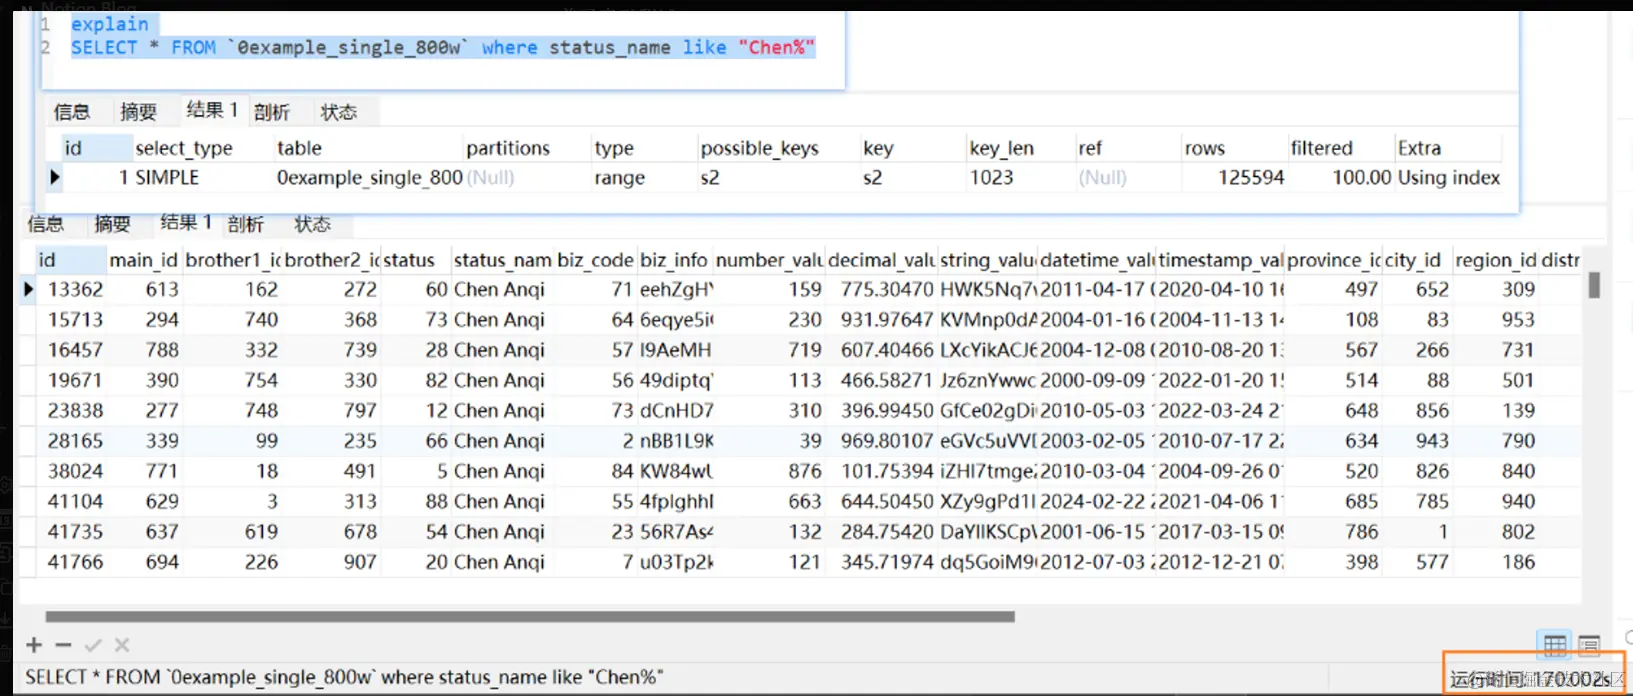Image resolution: width=1633 pixels, height=696 pixels.
Task: Open 剖析 tab above the data grid
Action: (246, 224)
